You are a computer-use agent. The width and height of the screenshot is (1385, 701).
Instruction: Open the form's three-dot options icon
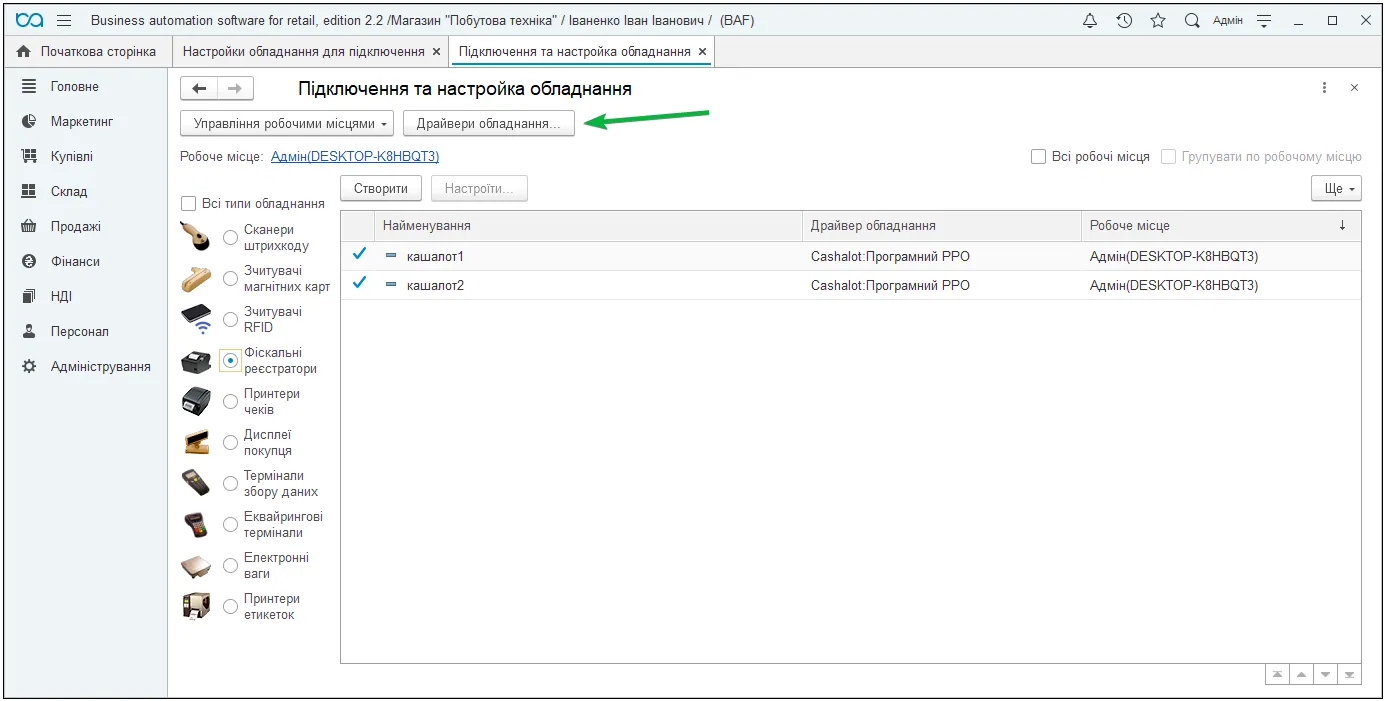point(1324,88)
